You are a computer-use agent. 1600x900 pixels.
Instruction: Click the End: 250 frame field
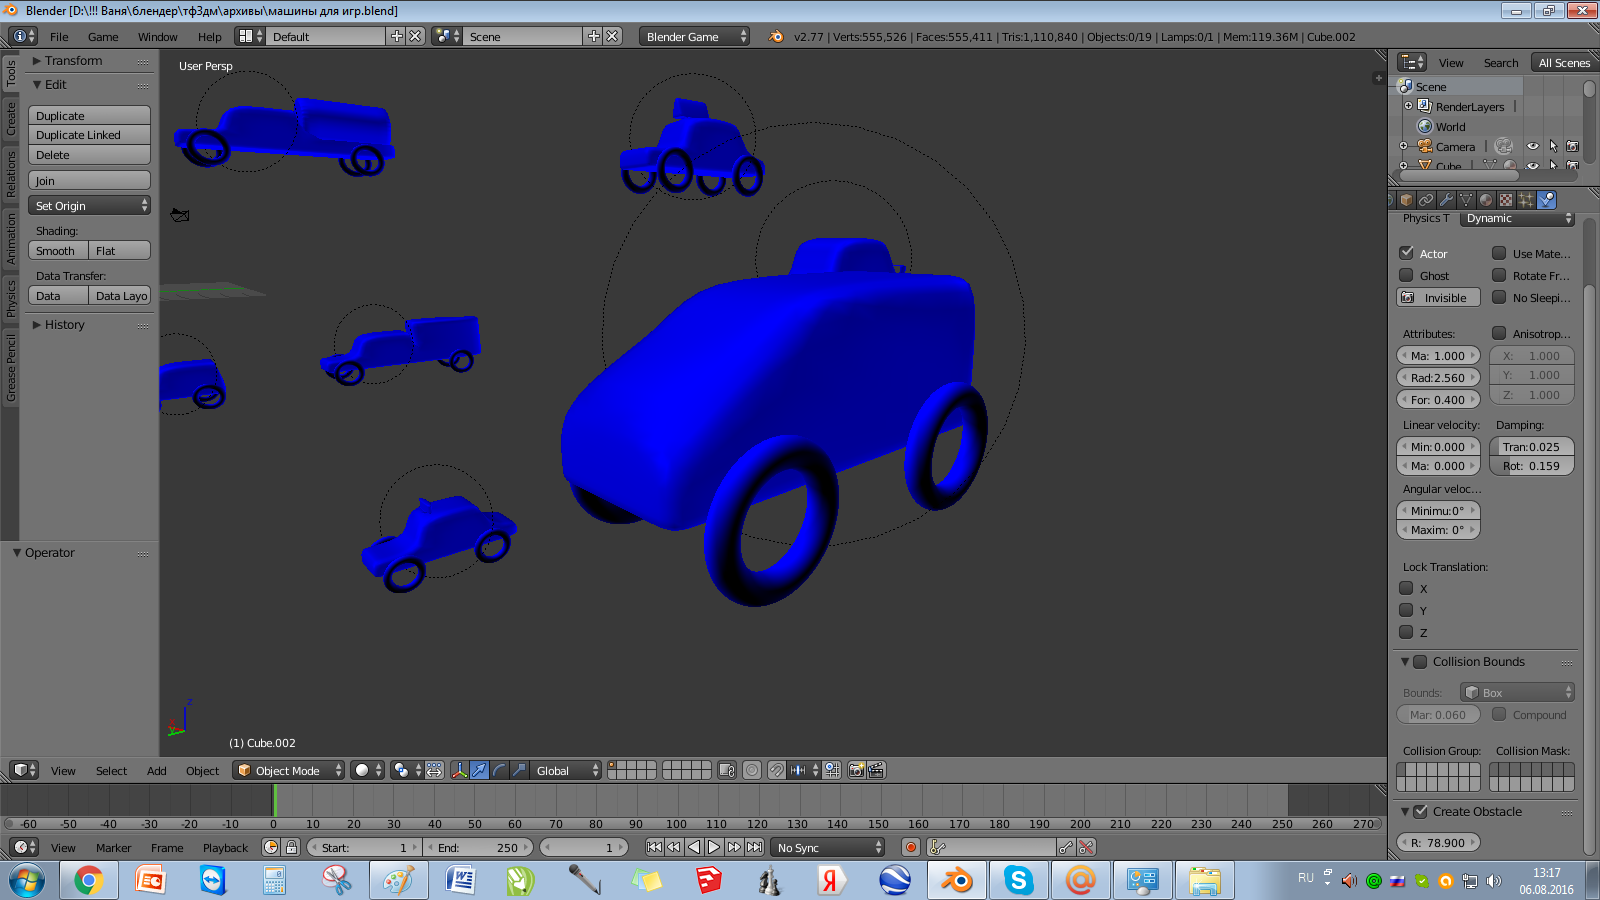(478, 846)
